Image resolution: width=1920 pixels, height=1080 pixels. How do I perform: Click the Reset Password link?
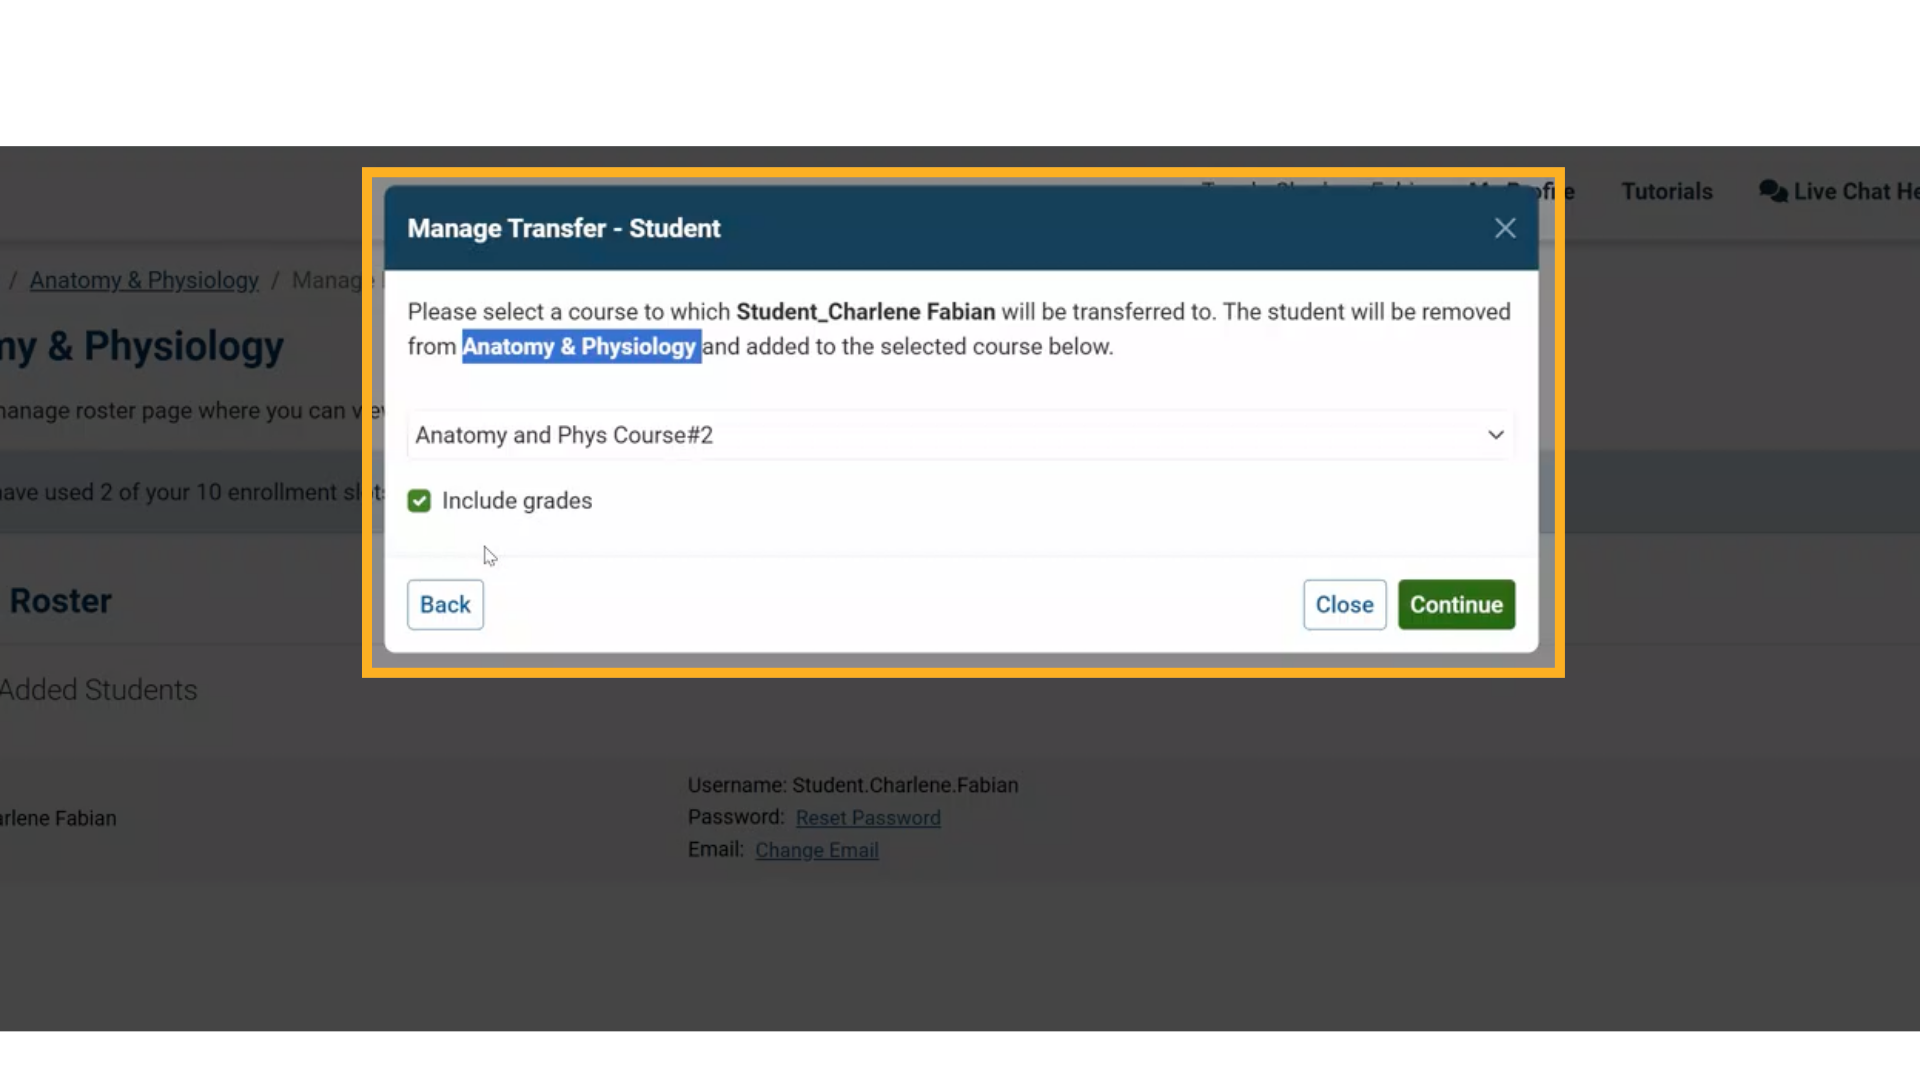pyautogui.click(x=868, y=818)
